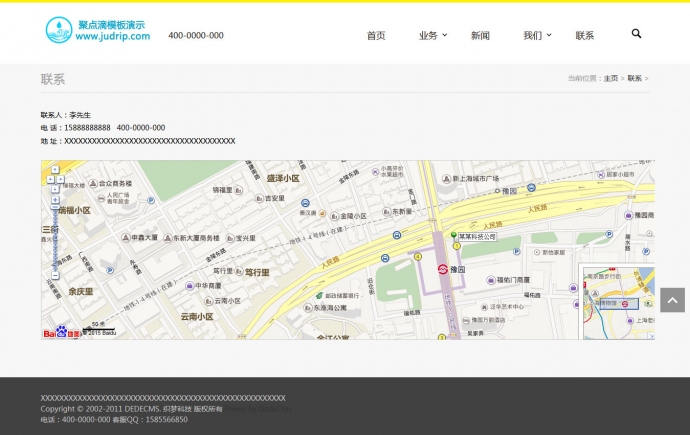This screenshot has width=690, height=435.
Task: Click the 人民广场青年旅舍 hostel icon
Action: click(101, 198)
